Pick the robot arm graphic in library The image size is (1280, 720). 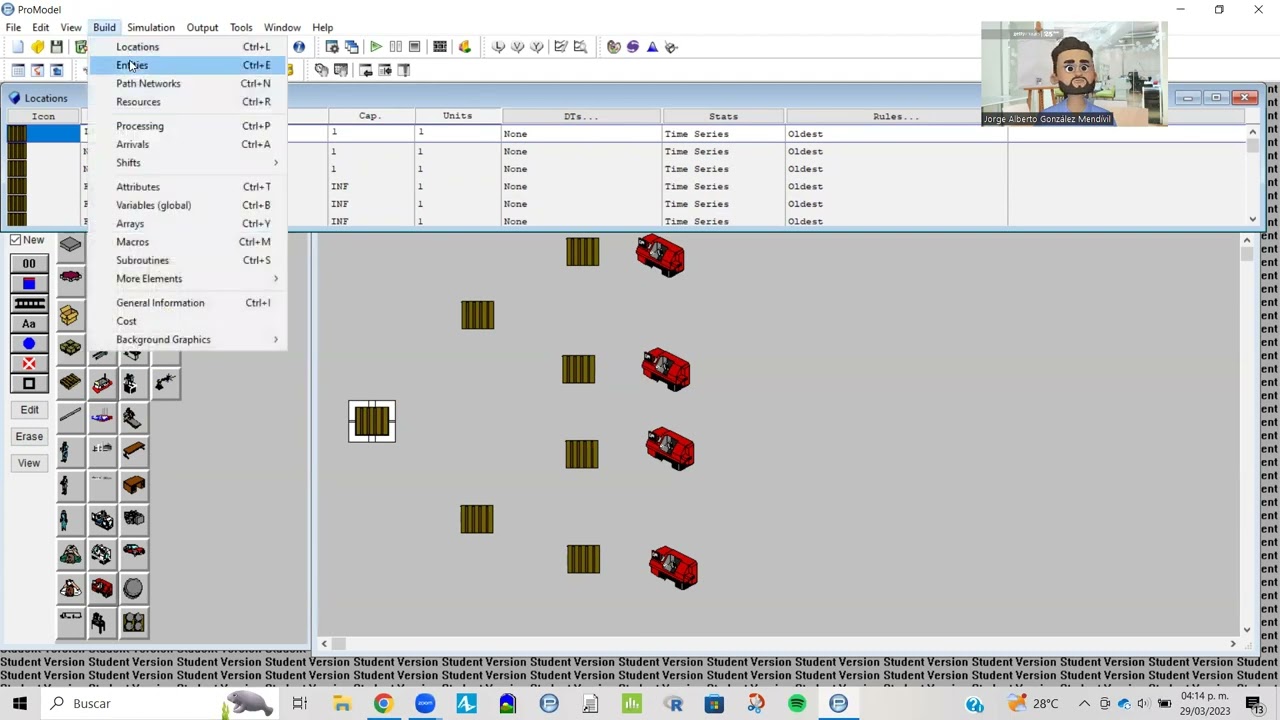[x=165, y=382]
